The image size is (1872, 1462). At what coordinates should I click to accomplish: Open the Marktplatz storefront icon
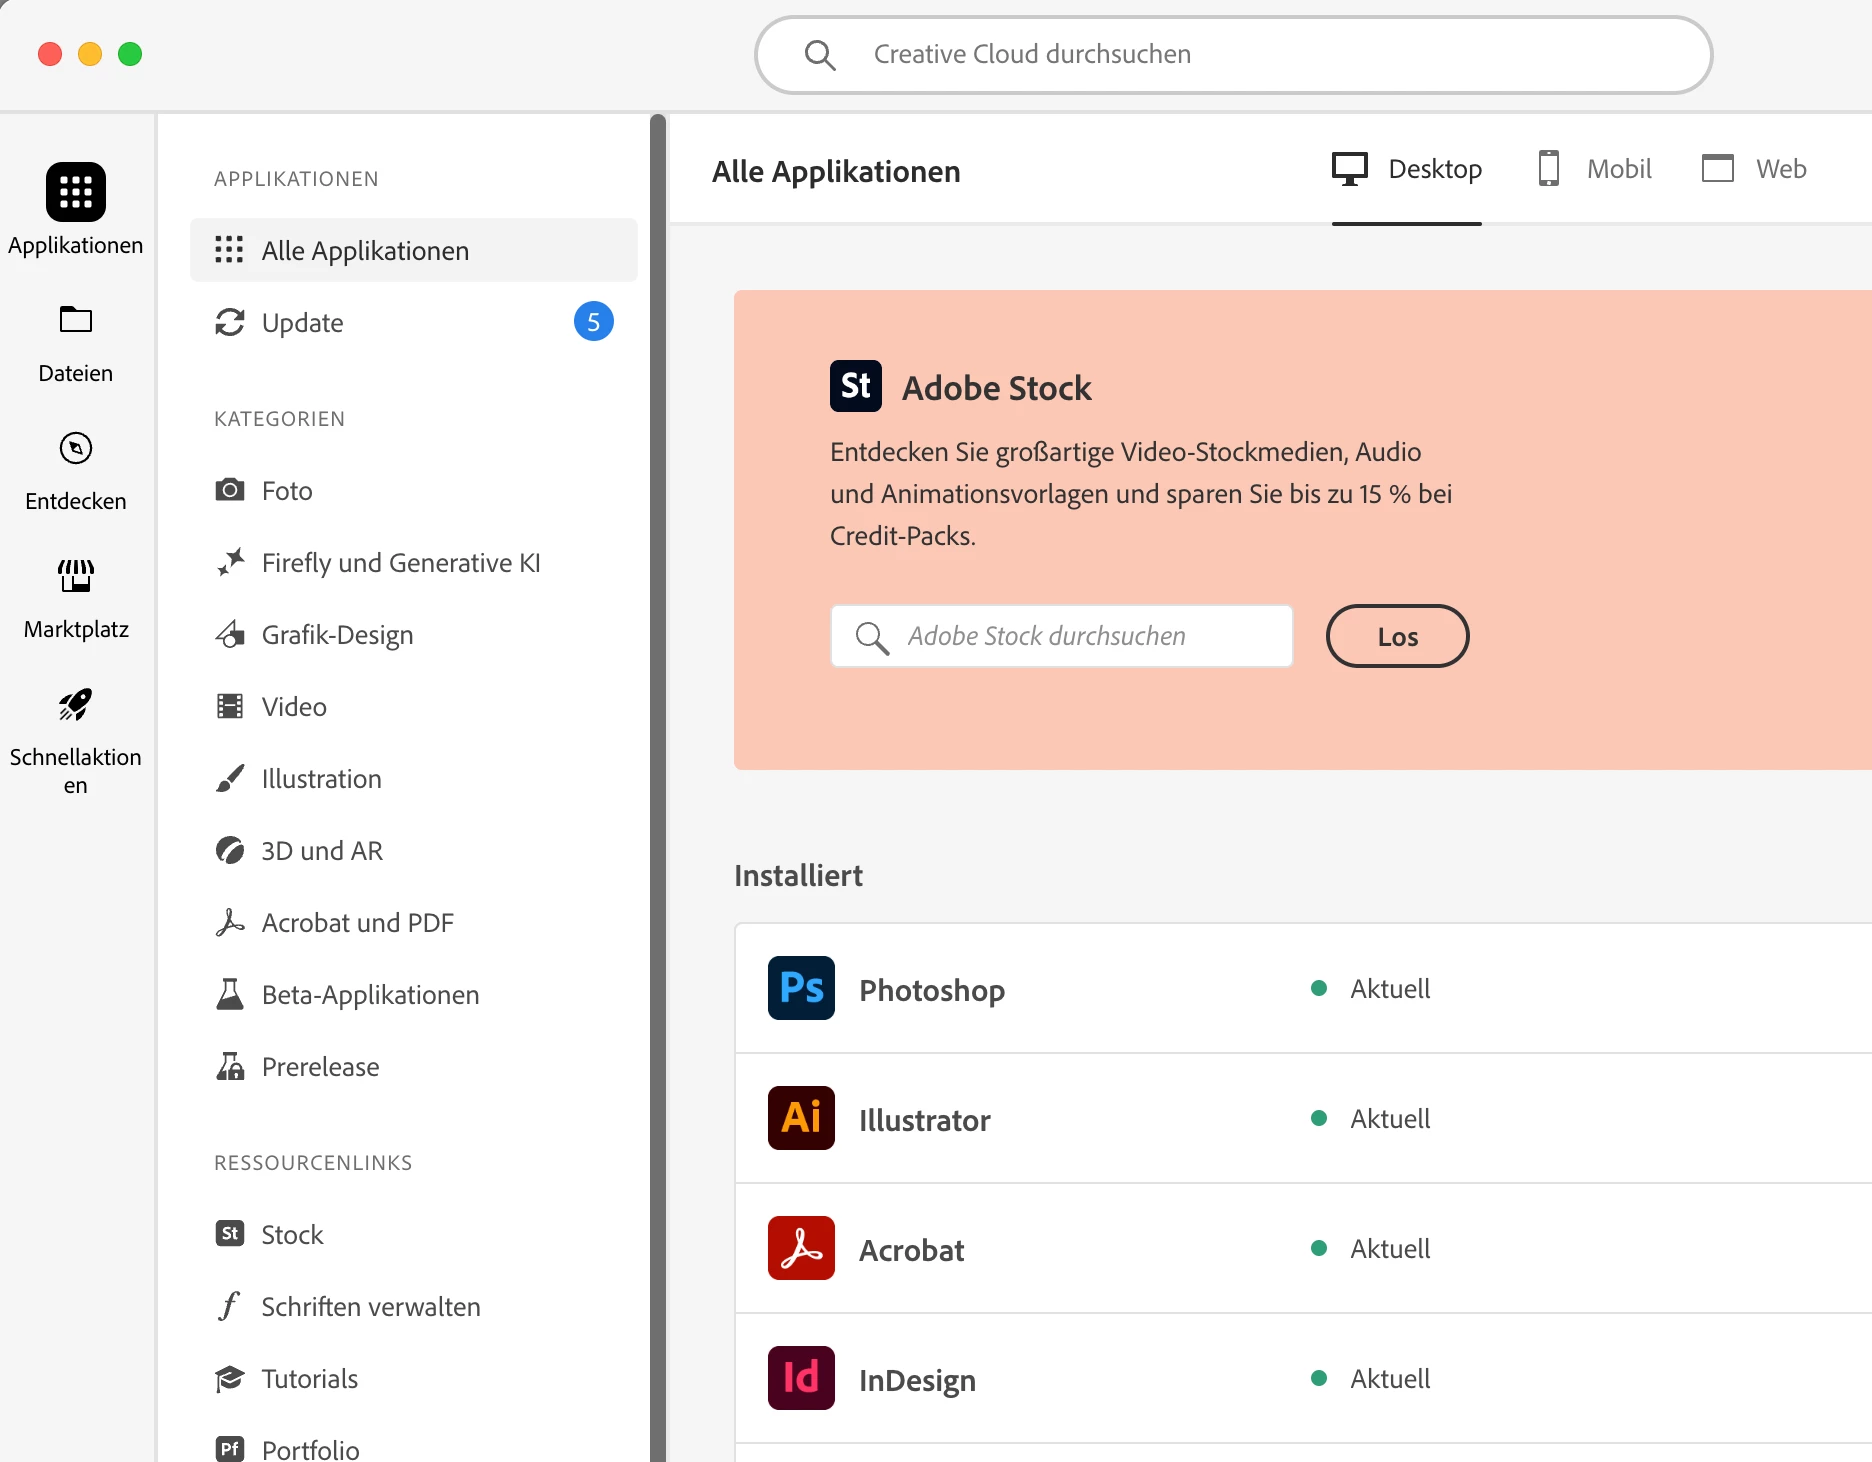point(76,576)
